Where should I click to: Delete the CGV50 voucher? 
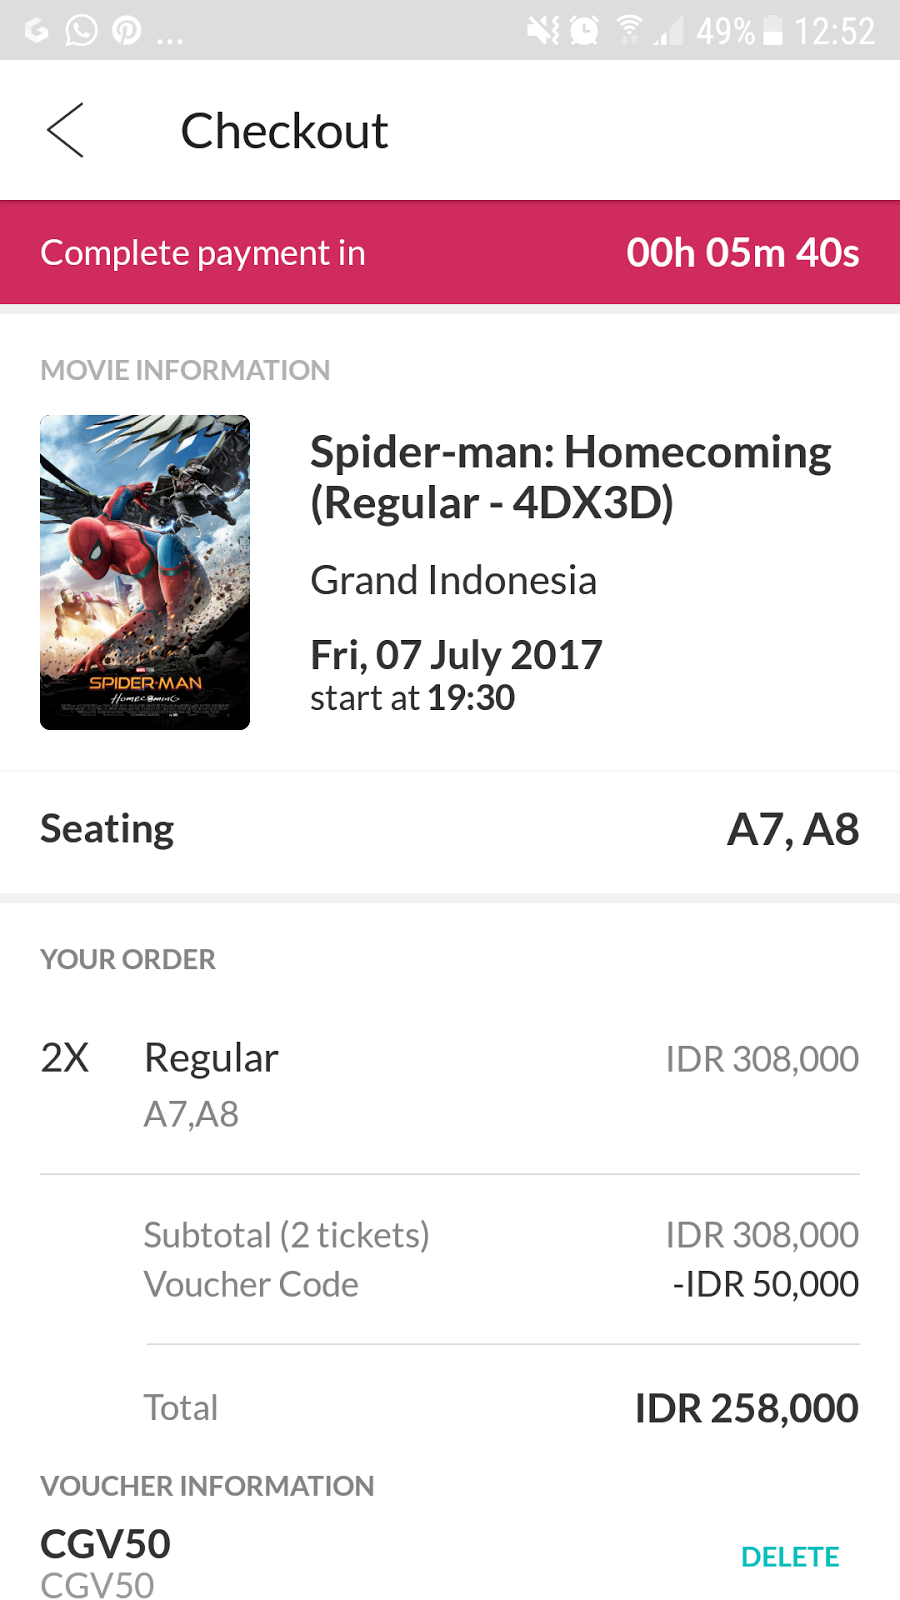pos(790,1557)
